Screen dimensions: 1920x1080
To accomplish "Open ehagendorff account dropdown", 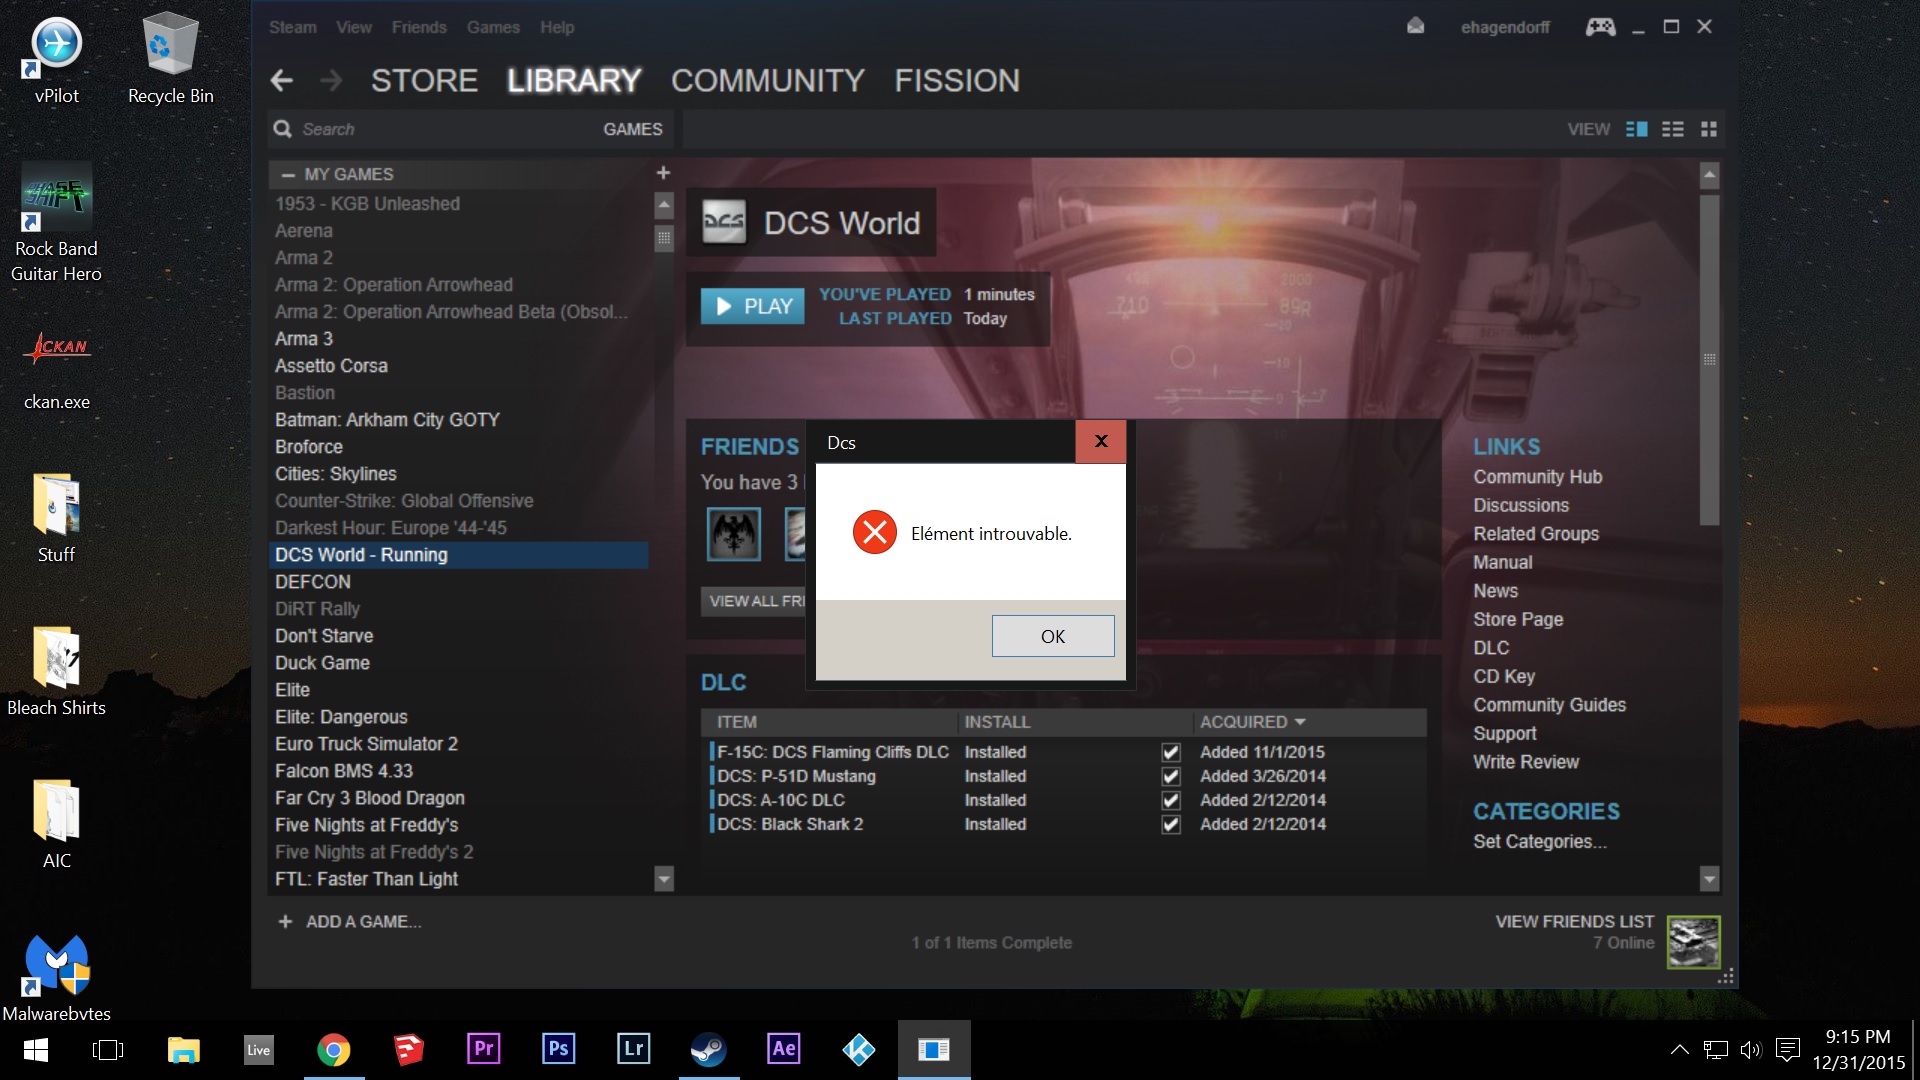I will pyautogui.click(x=1505, y=27).
